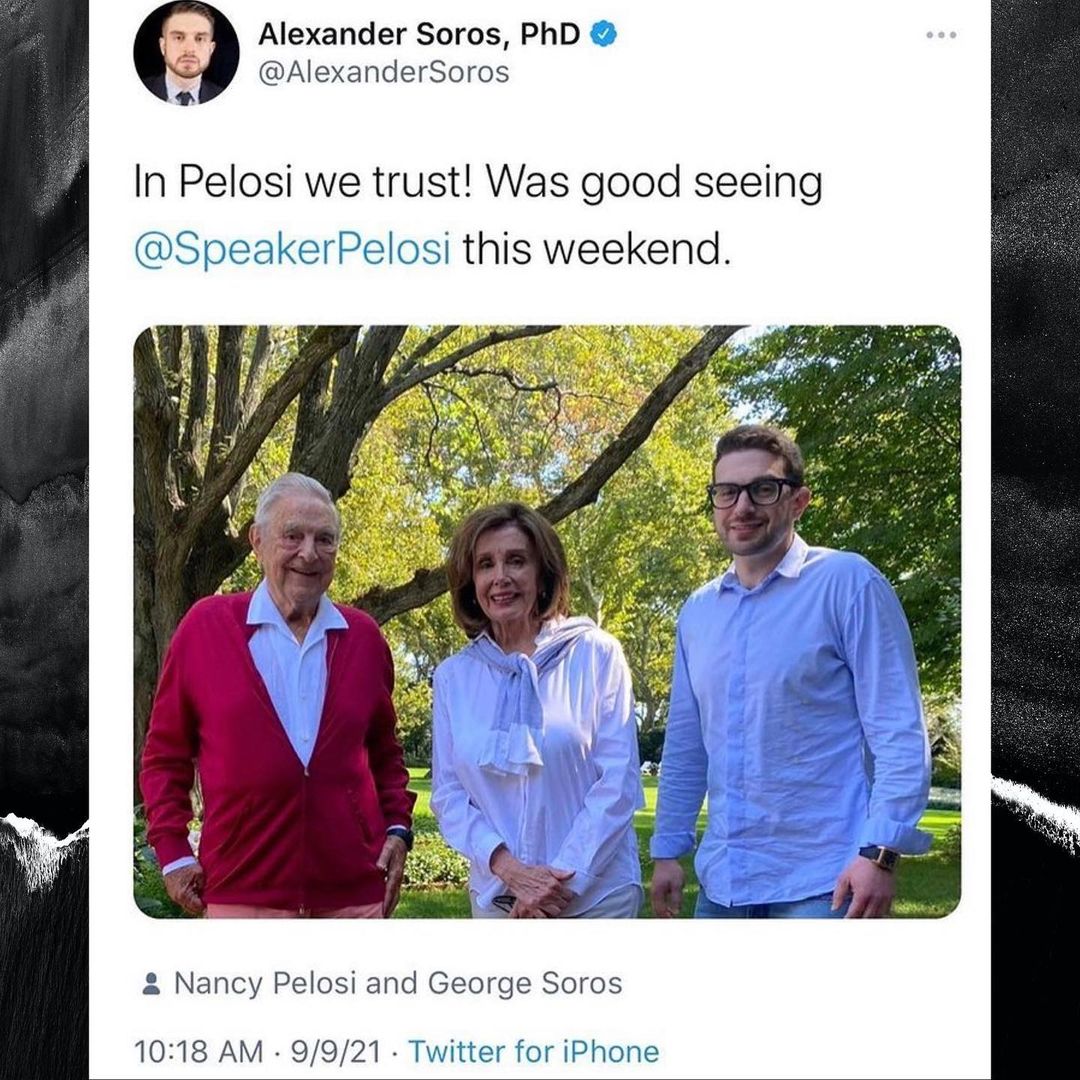Open the 9/9/21 tweet date
1080x1080 pixels.
pyautogui.click(x=335, y=1052)
